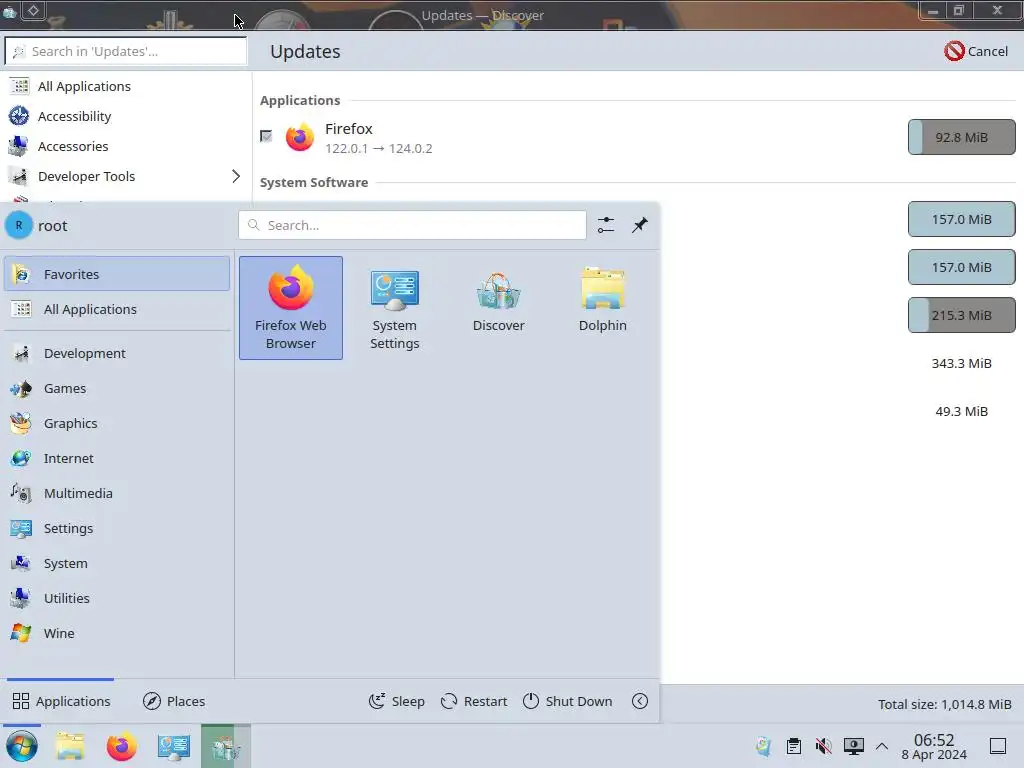The image size is (1024, 768).
Task: Click the first 157.0 MiB progress bar
Action: [961, 219]
